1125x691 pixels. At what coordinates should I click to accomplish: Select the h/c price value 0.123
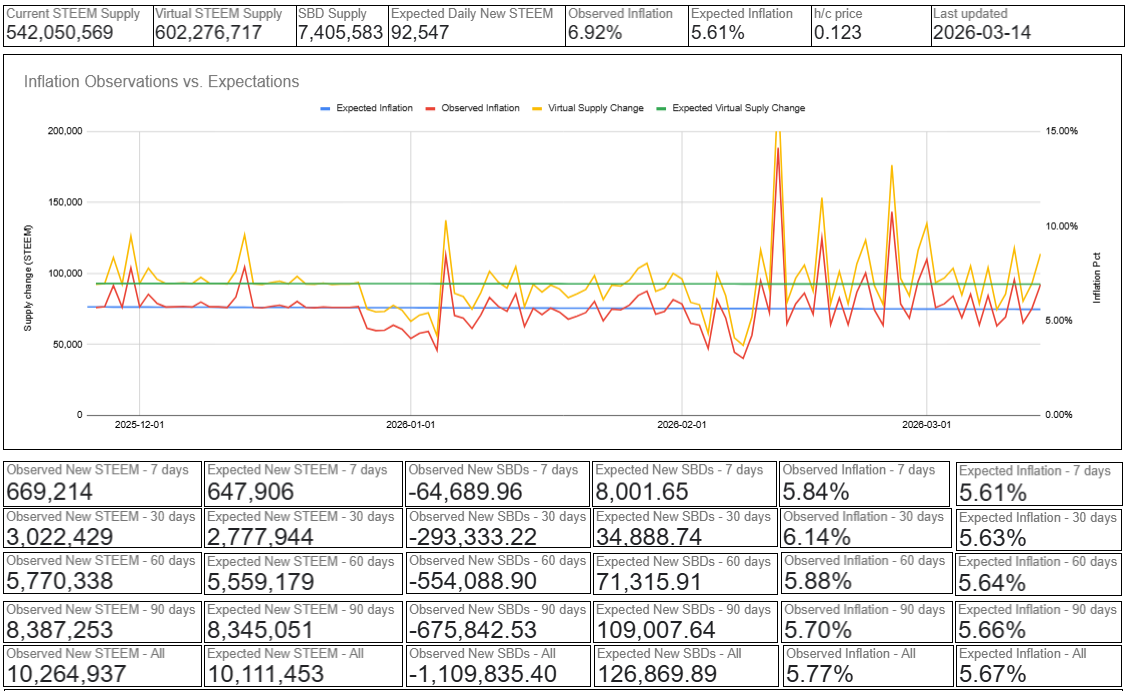coord(838,33)
